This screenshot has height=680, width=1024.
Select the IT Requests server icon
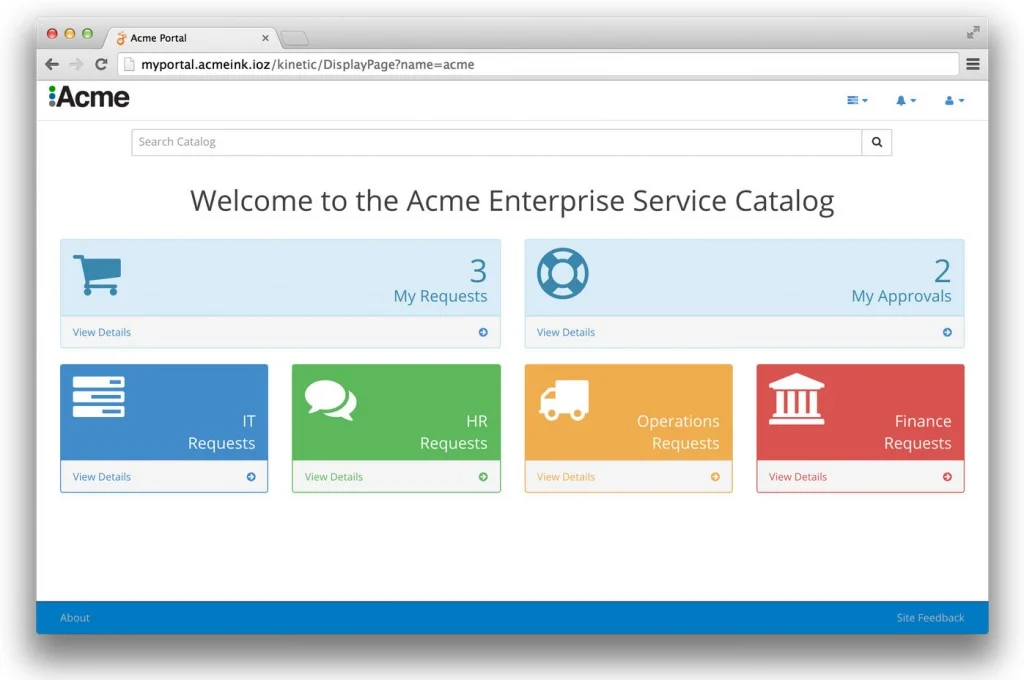99,397
